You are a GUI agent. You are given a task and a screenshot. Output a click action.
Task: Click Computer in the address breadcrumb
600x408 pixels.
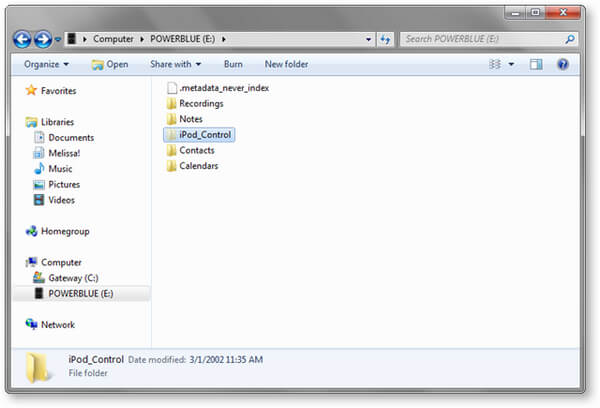point(113,39)
